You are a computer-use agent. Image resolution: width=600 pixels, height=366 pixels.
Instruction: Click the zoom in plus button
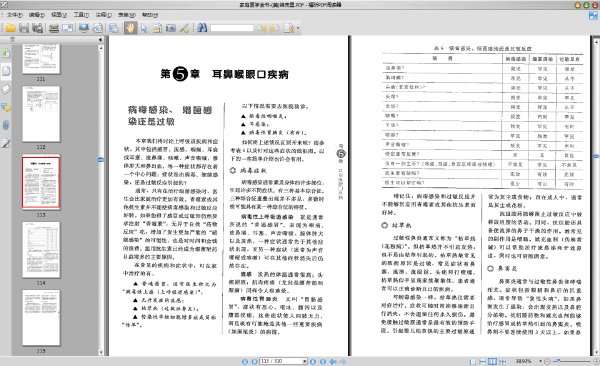tap(596, 361)
